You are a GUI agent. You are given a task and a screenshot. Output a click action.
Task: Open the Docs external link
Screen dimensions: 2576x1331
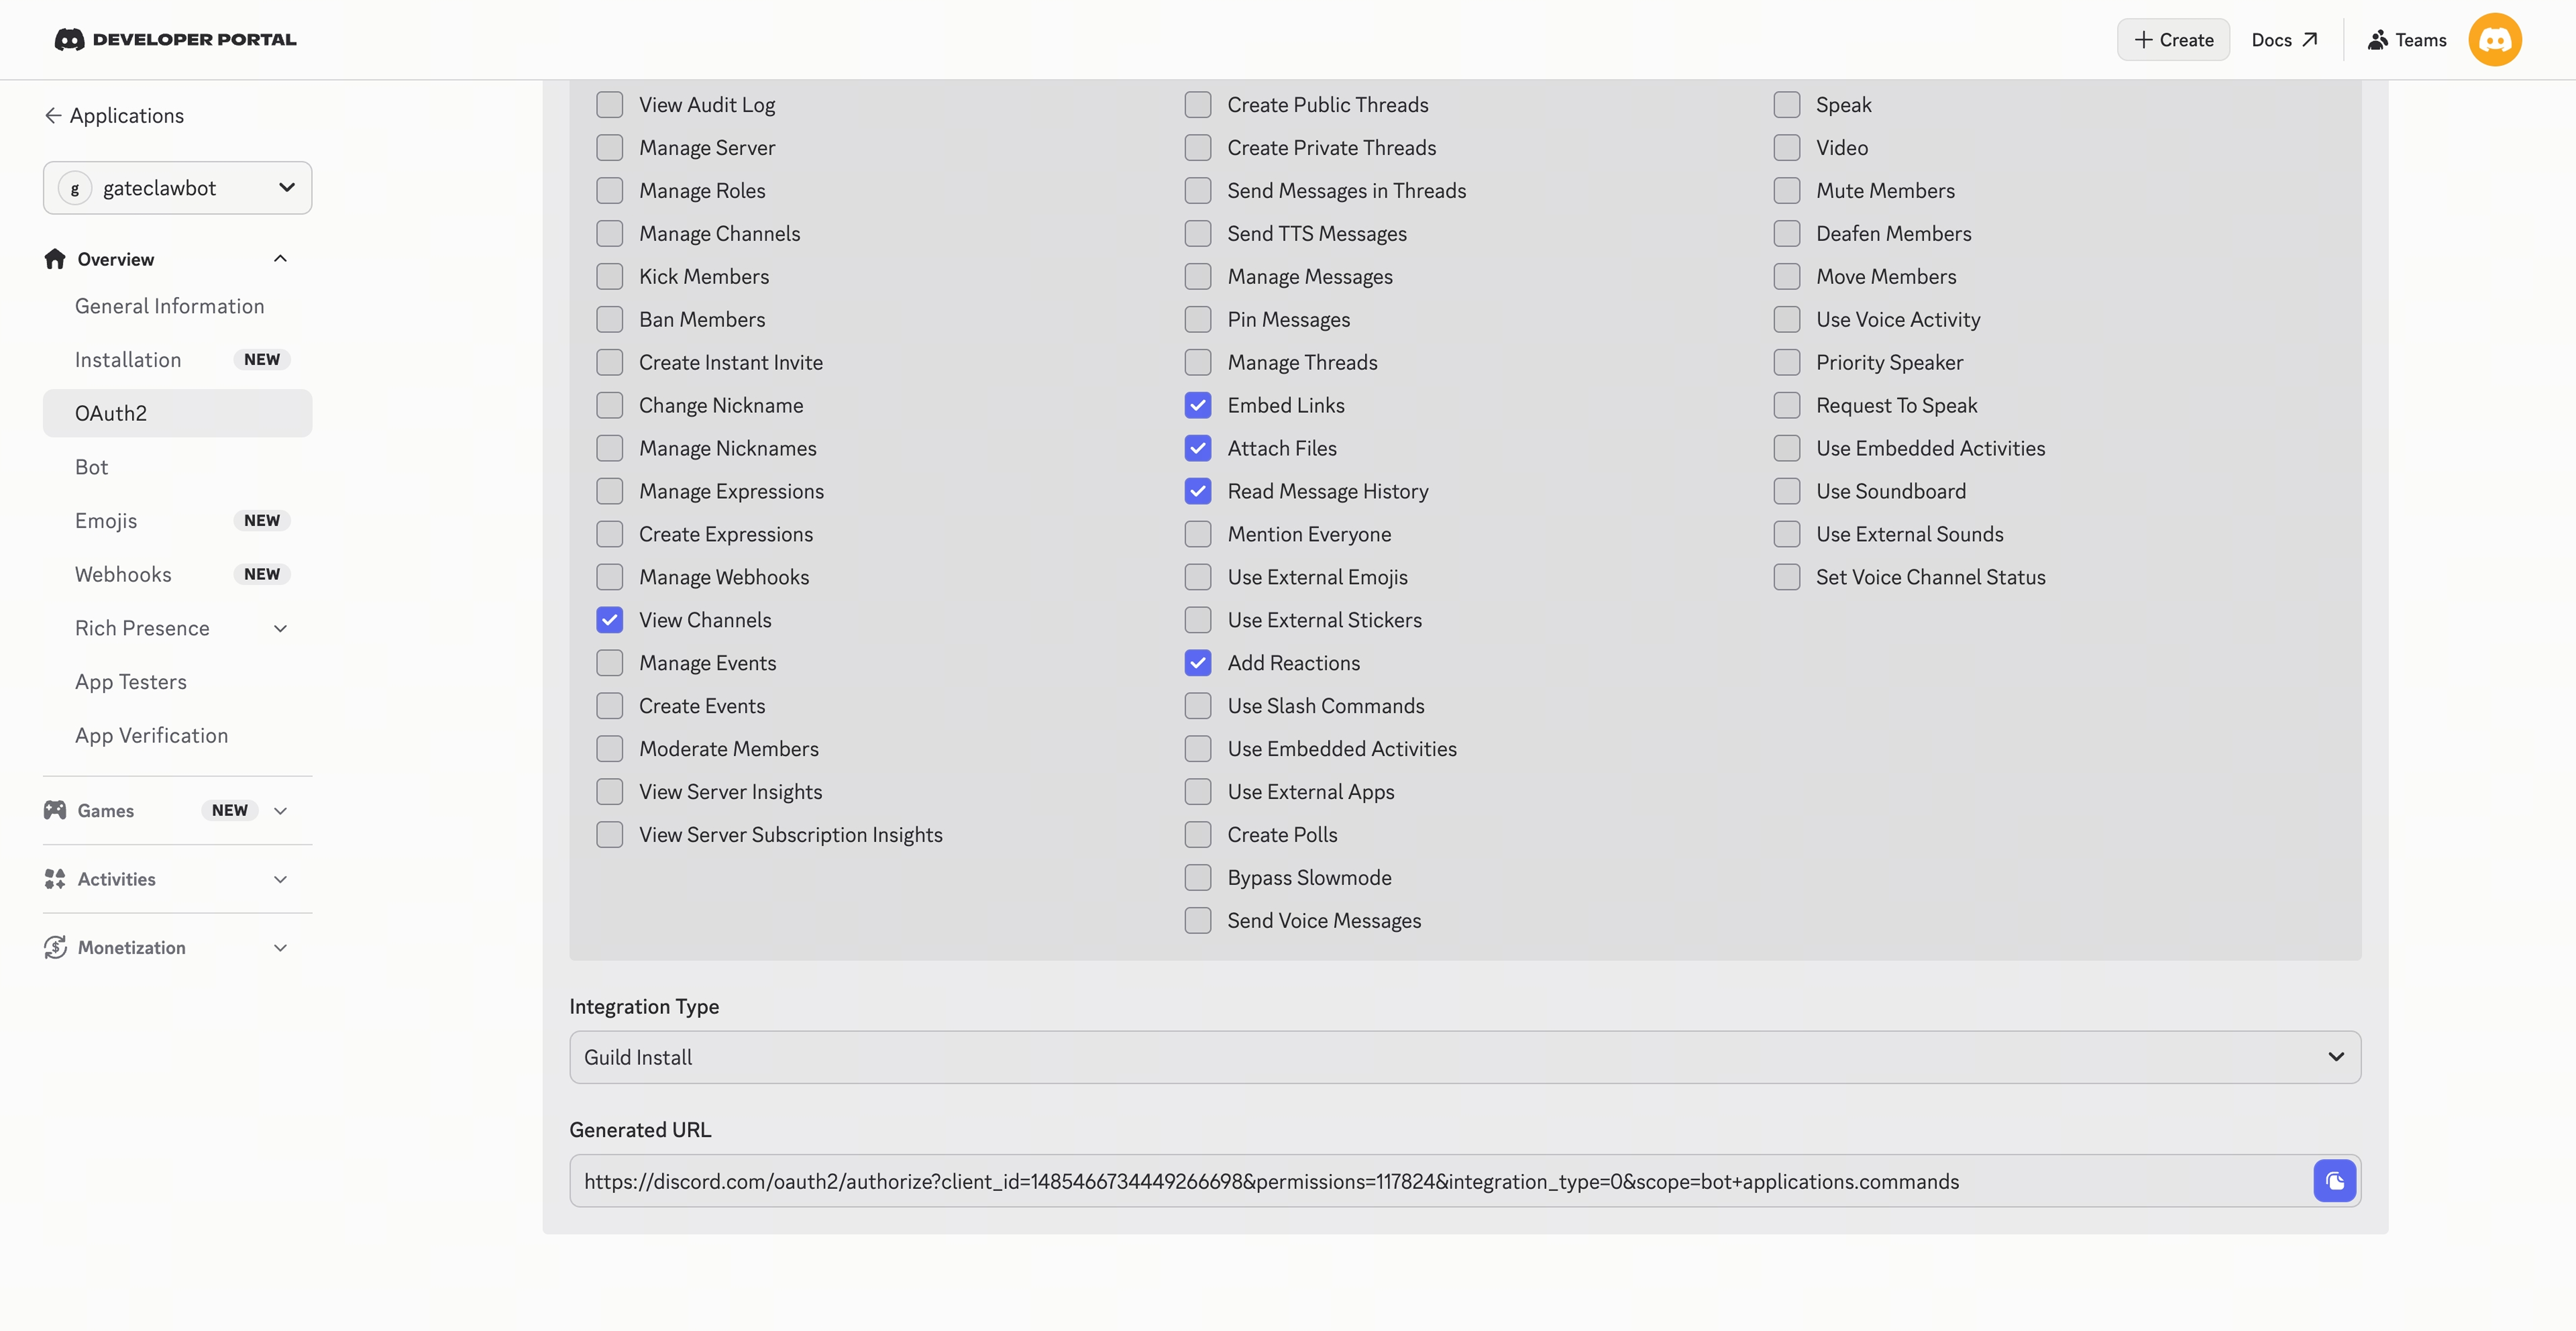click(2284, 40)
